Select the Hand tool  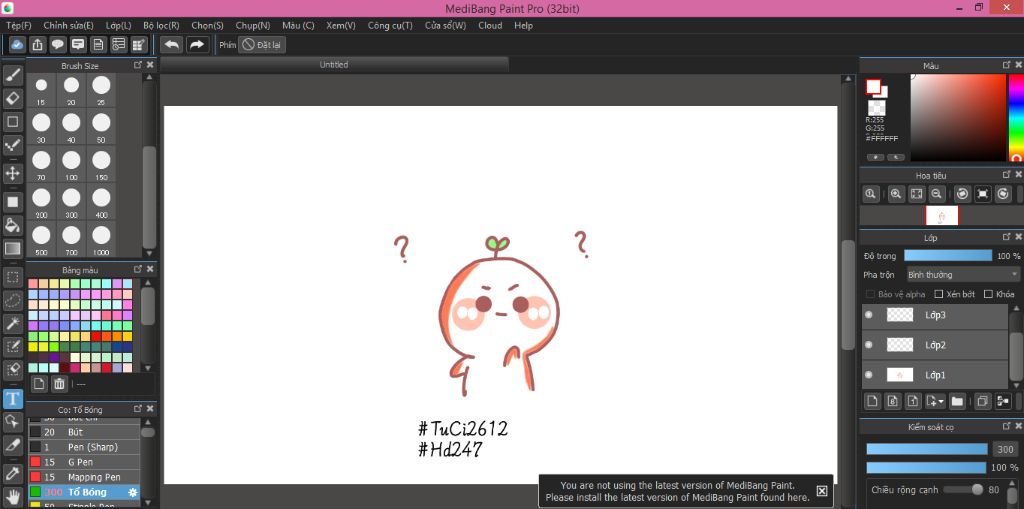[13, 496]
